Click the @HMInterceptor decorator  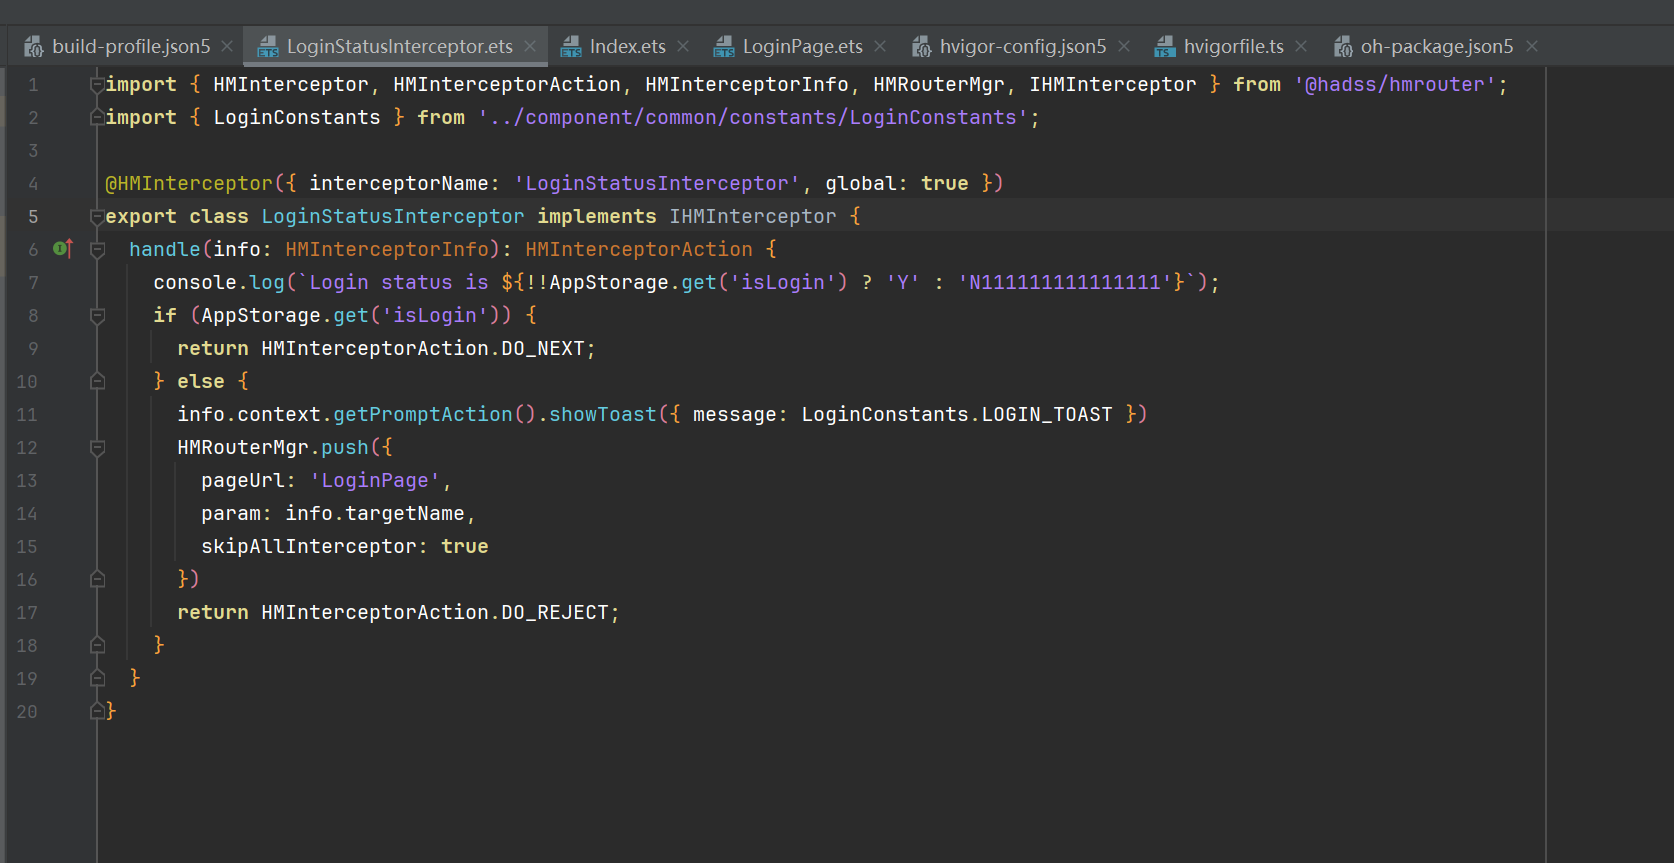[189, 184]
